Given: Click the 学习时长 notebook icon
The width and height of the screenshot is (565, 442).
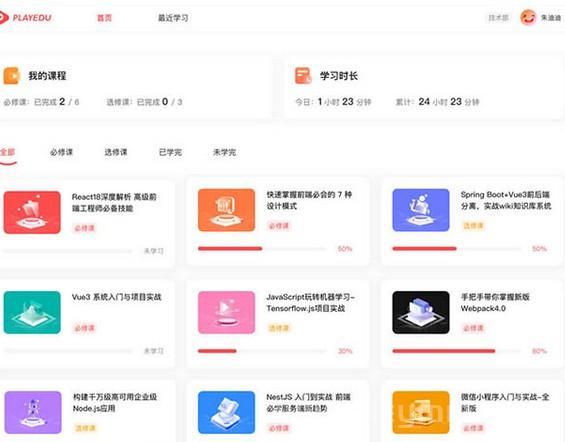Looking at the screenshot, I should pos(303,76).
